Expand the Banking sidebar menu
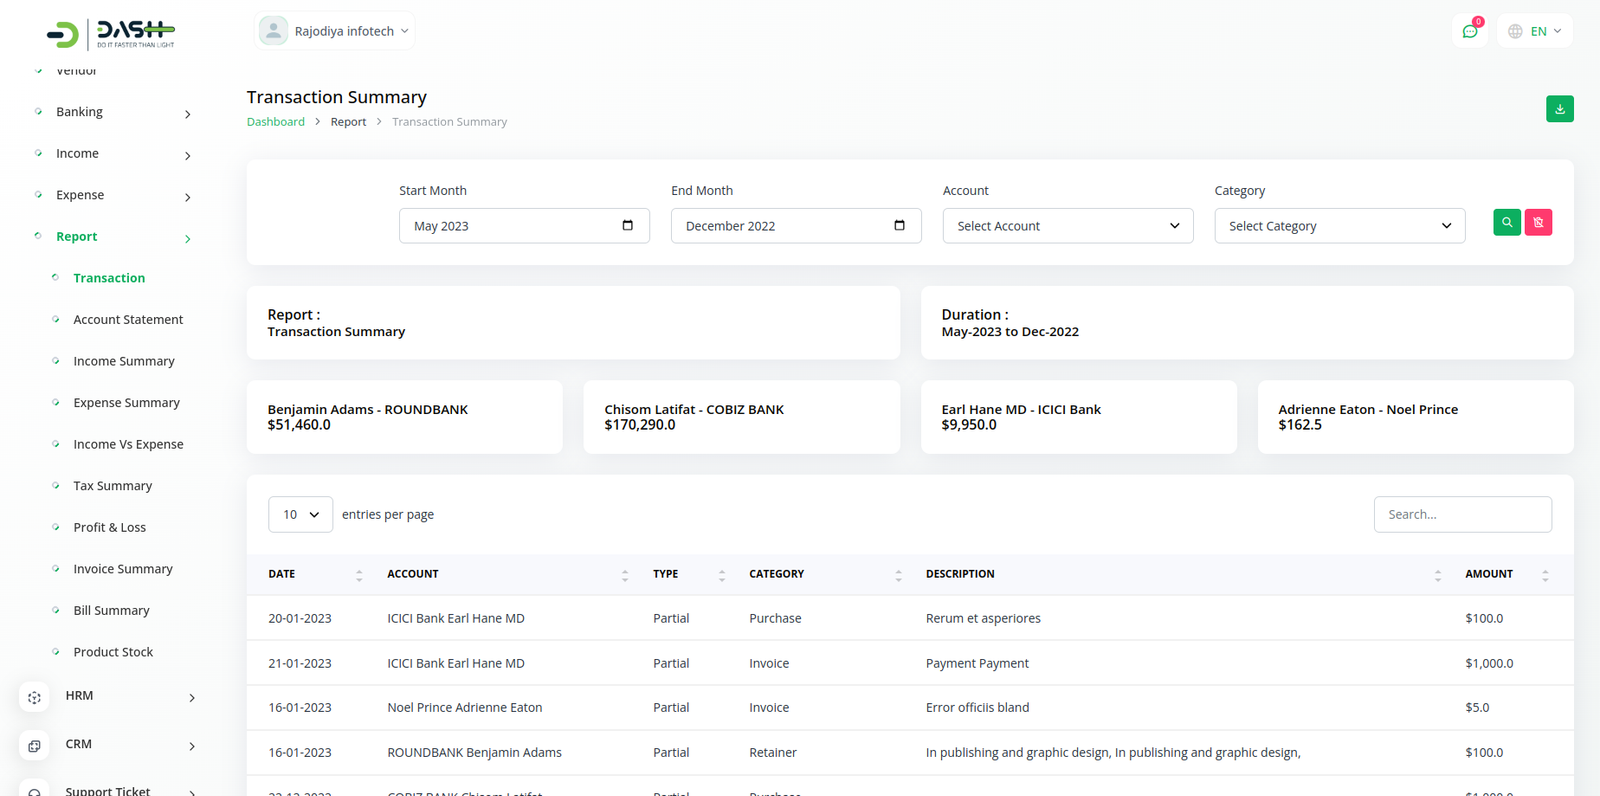 [112, 112]
